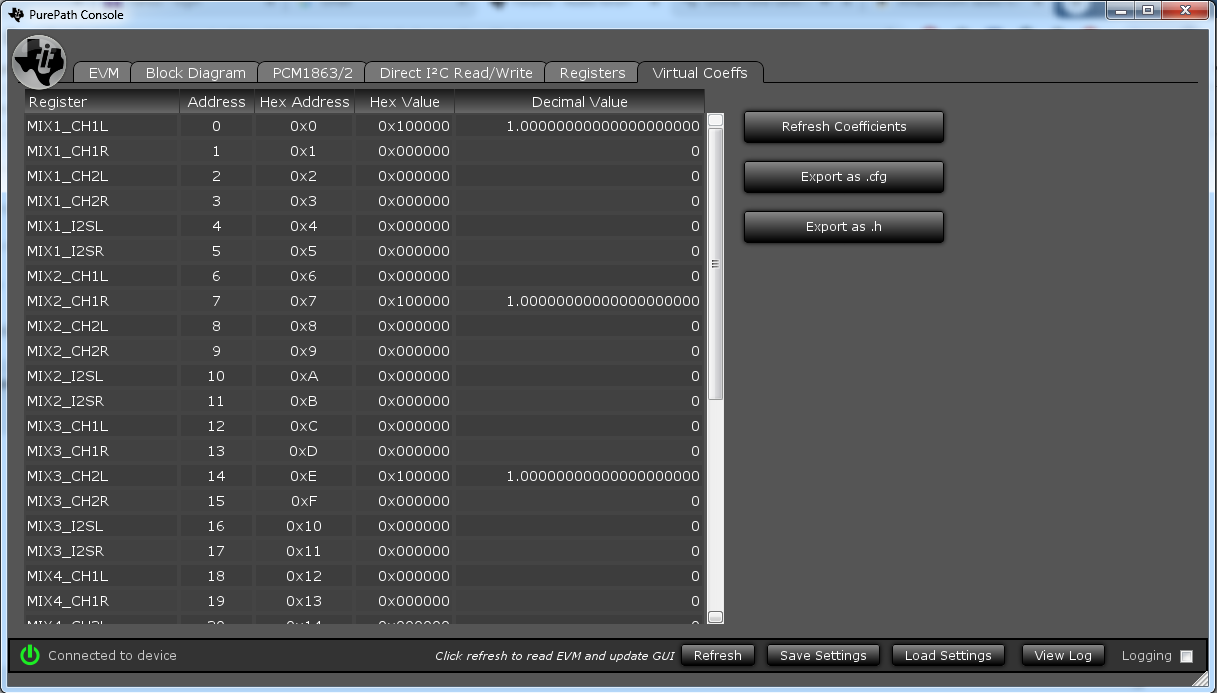Select the MIX1_CH2L register name
The height and width of the screenshot is (693, 1217).
pos(68,176)
